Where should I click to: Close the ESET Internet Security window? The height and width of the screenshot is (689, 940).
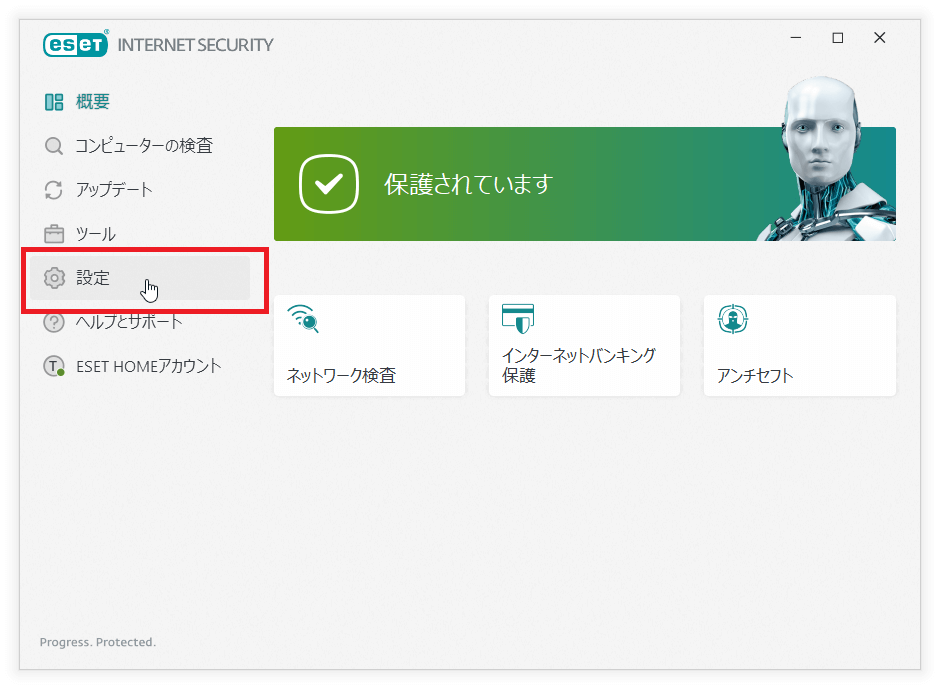[880, 38]
